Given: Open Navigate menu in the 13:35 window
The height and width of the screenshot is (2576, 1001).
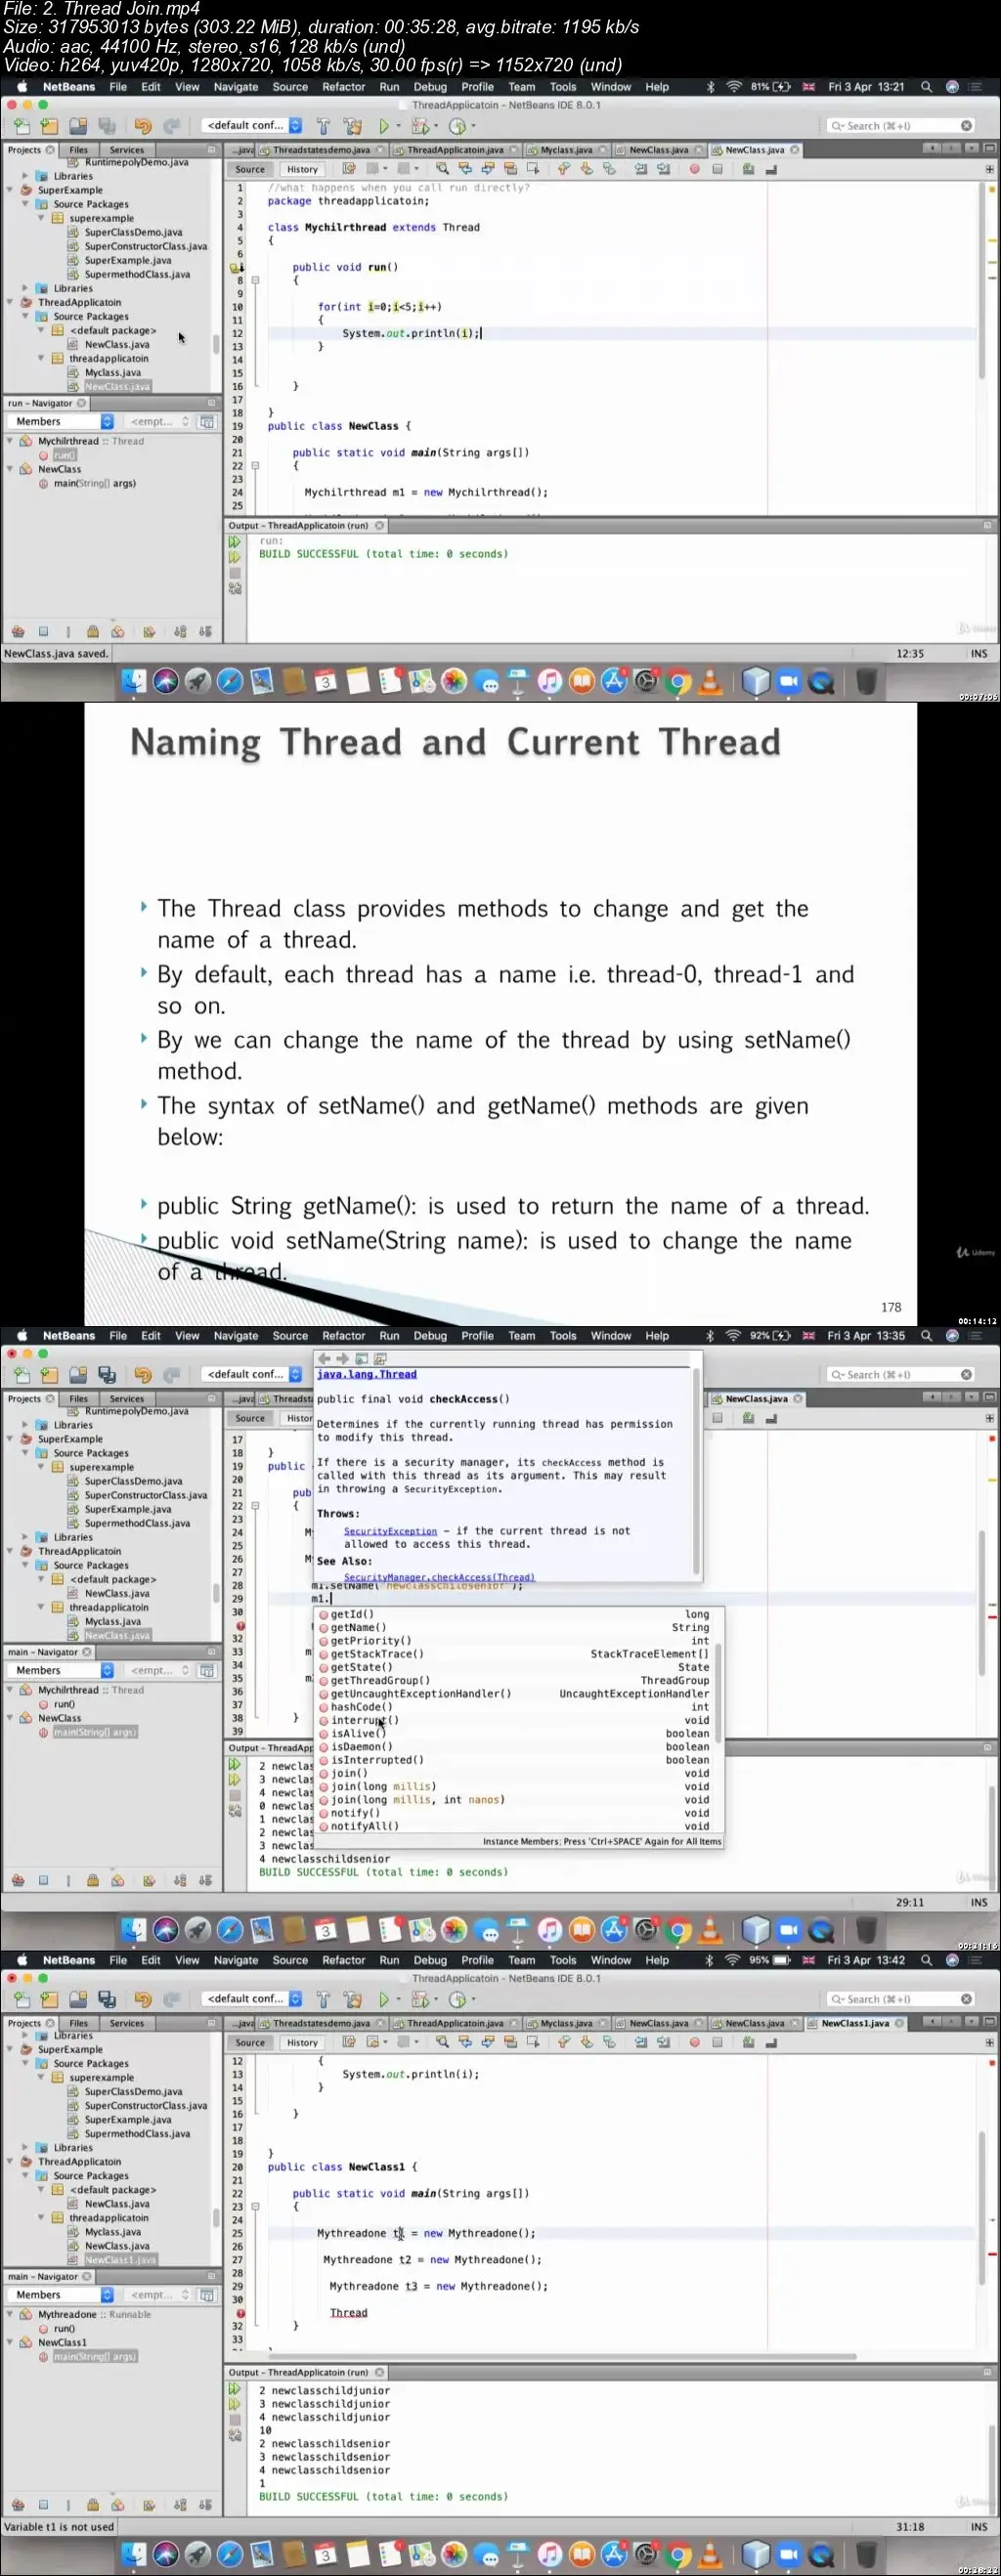Looking at the screenshot, I should click(x=236, y=1336).
